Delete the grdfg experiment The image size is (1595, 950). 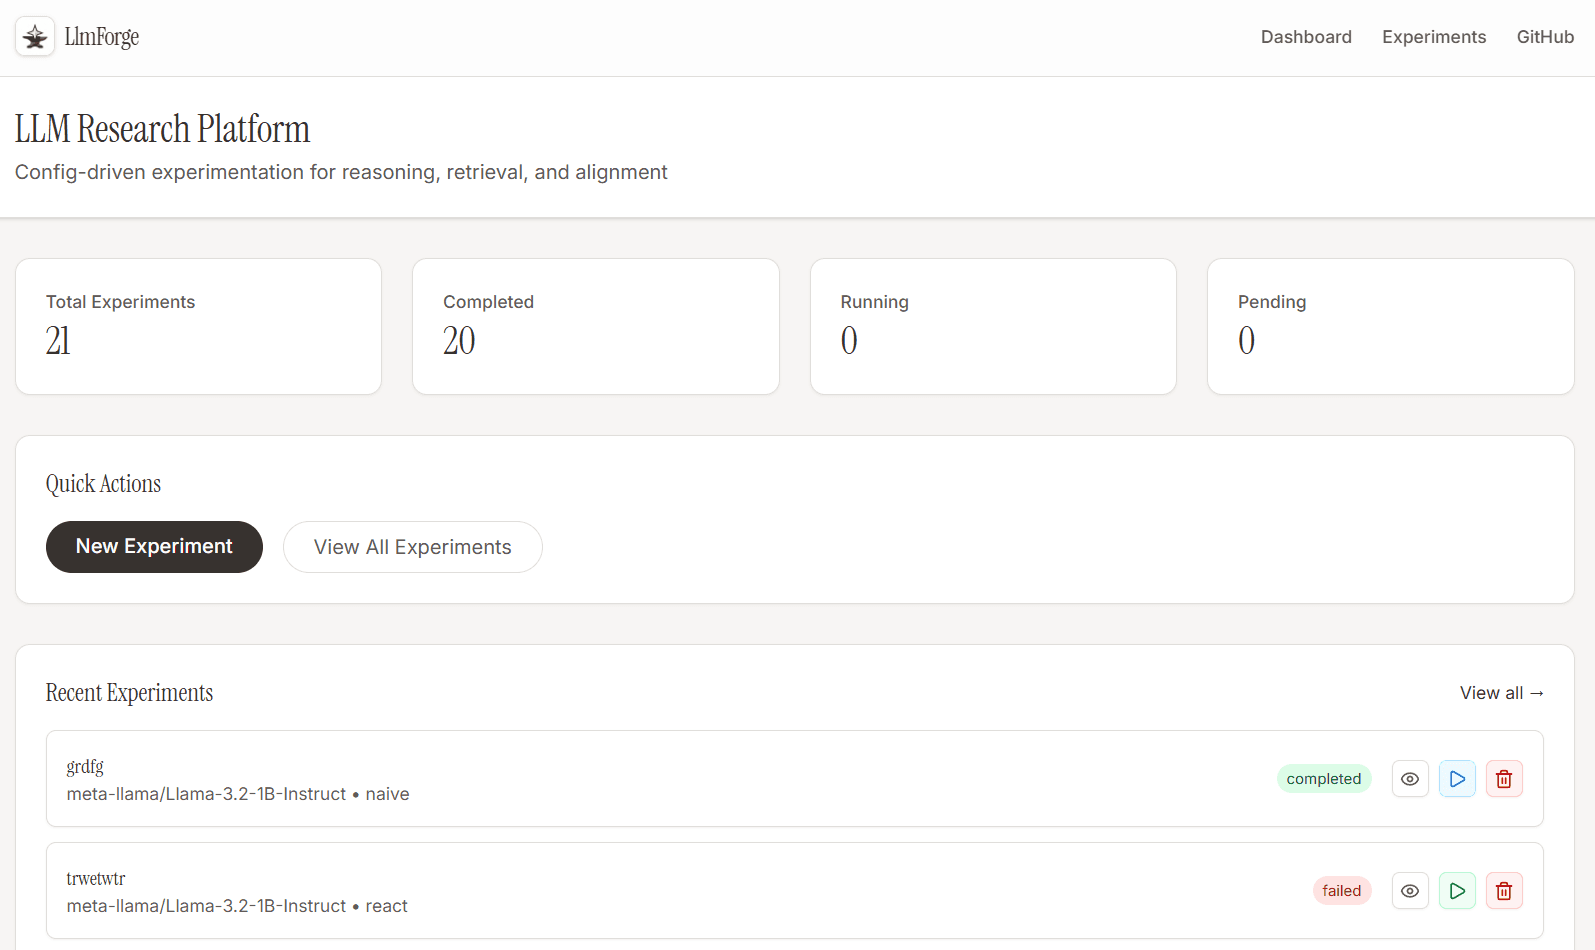tap(1504, 779)
